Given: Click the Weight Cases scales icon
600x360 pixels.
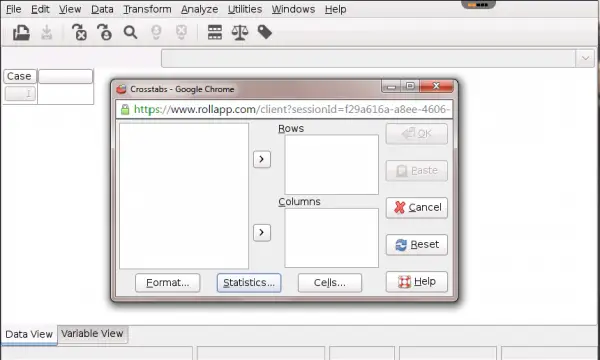Looking at the screenshot, I should coord(240,33).
